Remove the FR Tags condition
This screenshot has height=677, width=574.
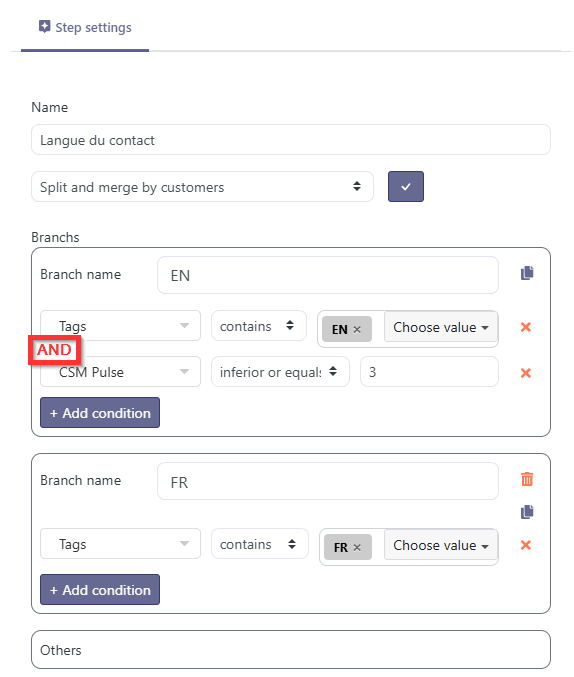(x=526, y=545)
